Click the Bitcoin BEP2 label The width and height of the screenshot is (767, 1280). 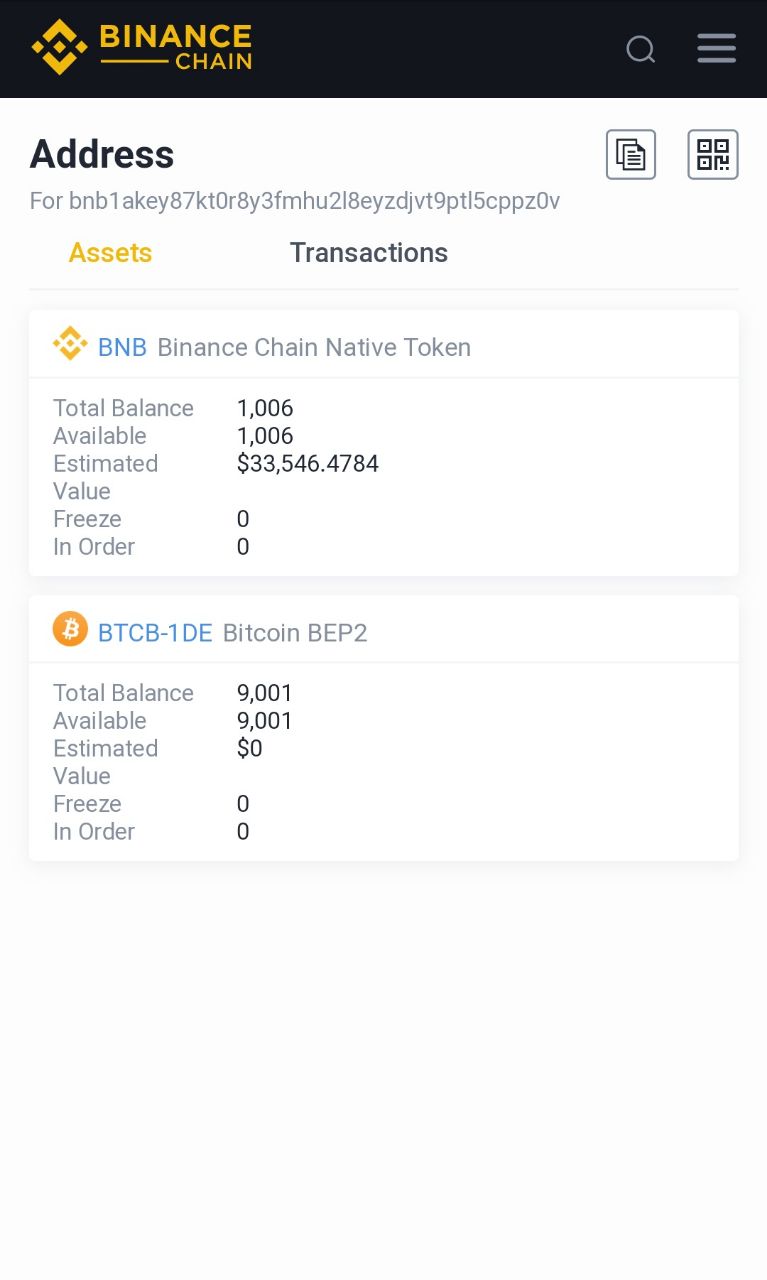(x=295, y=633)
